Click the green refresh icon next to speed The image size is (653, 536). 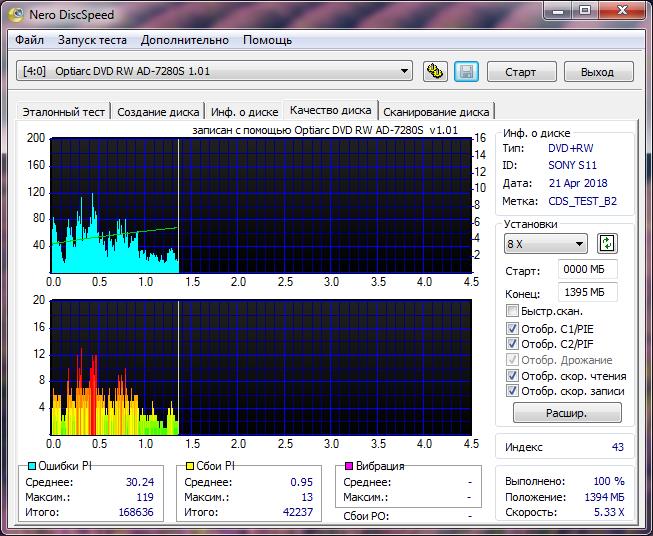(x=607, y=244)
